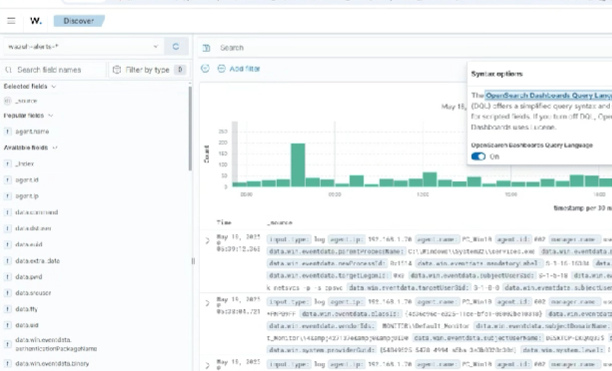Select the data.euid field

tap(29, 244)
